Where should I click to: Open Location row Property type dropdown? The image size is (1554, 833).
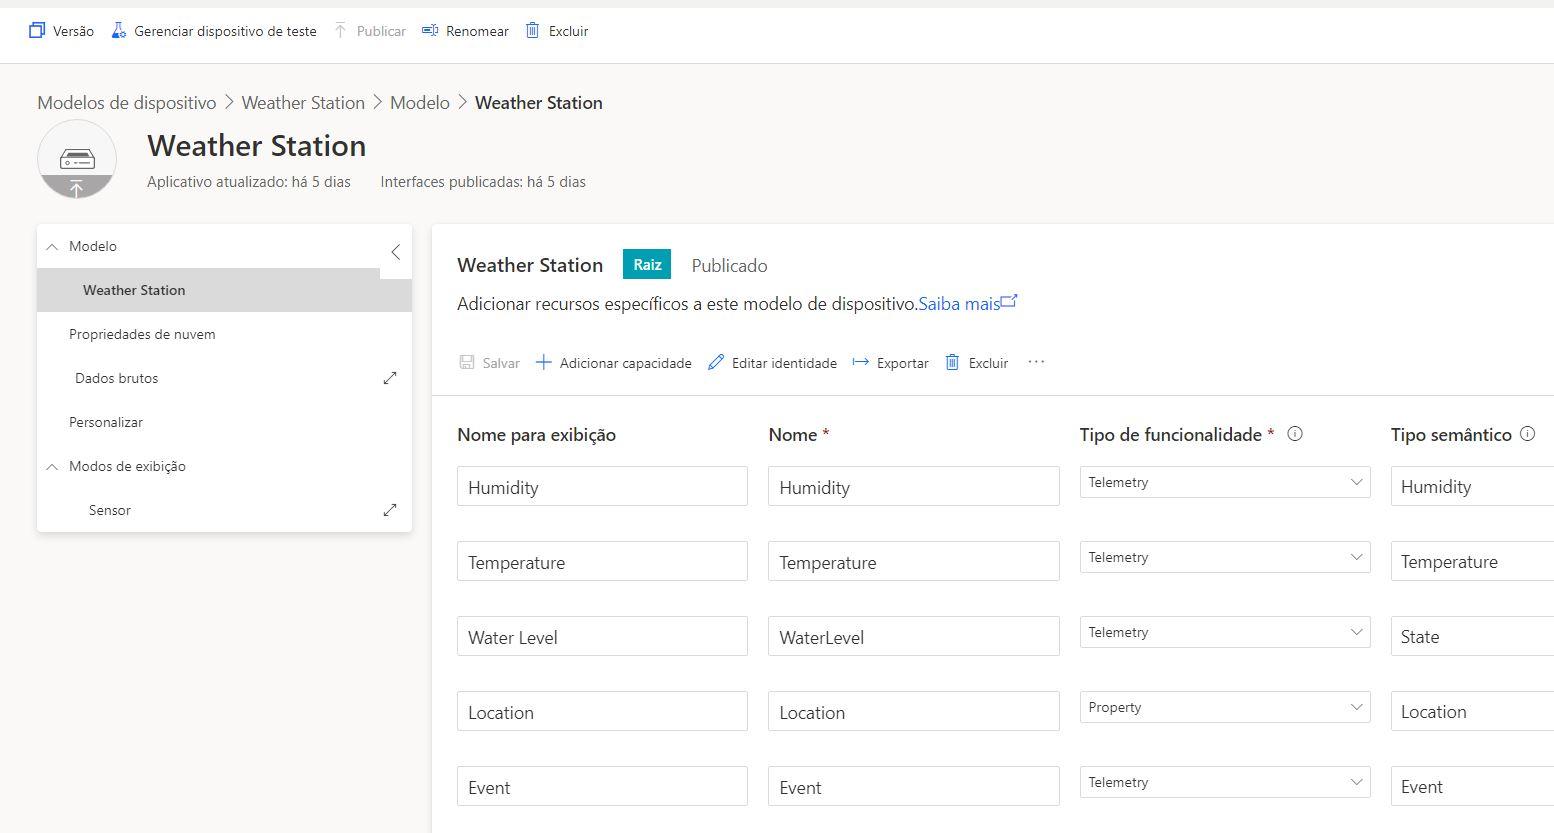pos(1224,707)
